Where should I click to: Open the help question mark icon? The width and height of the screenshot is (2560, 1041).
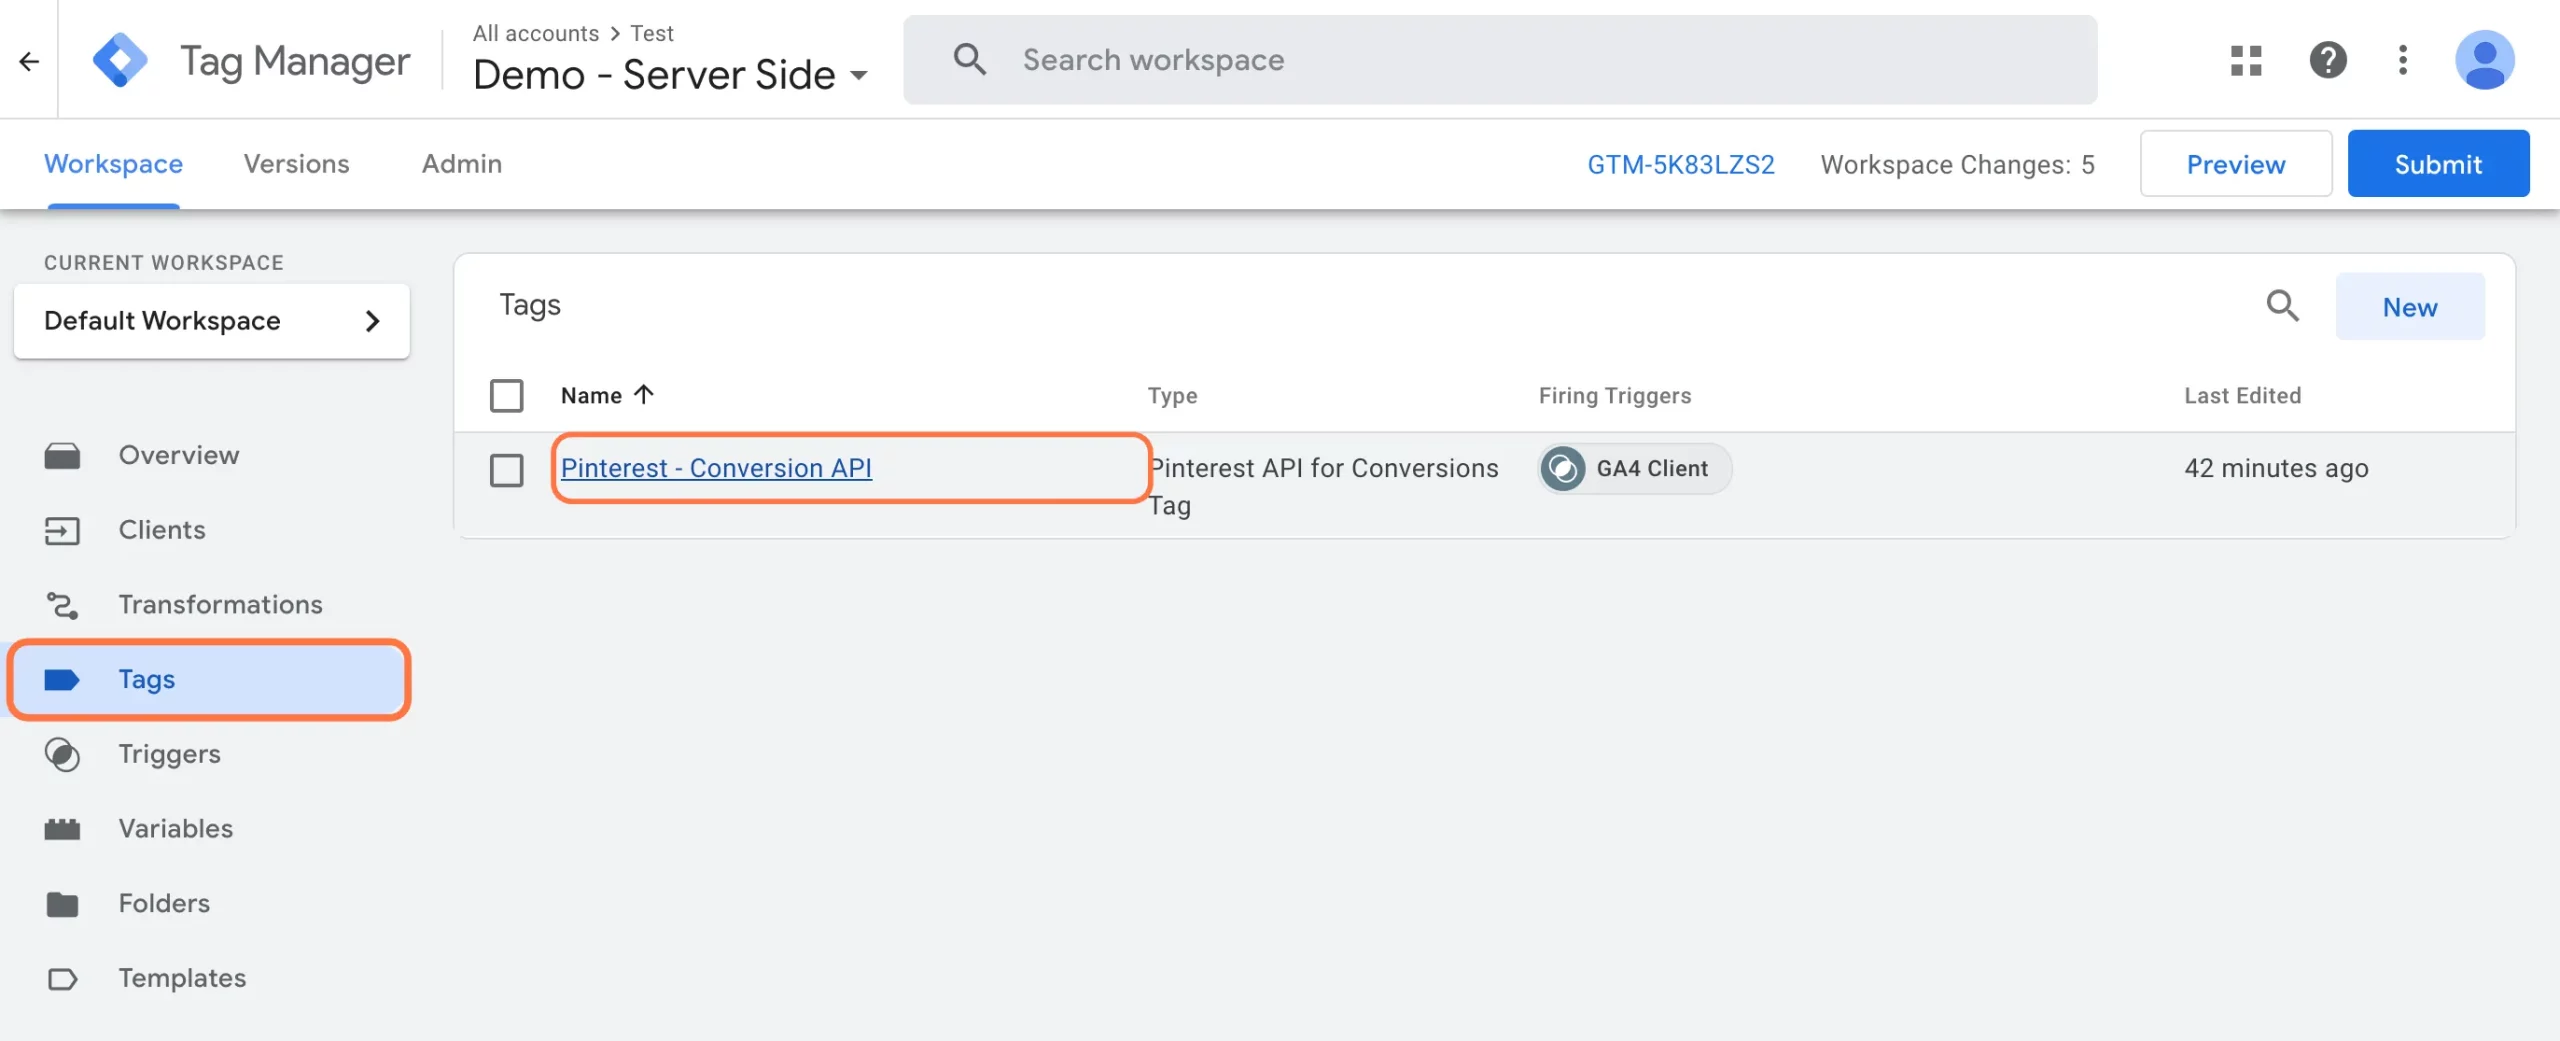point(2328,60)
